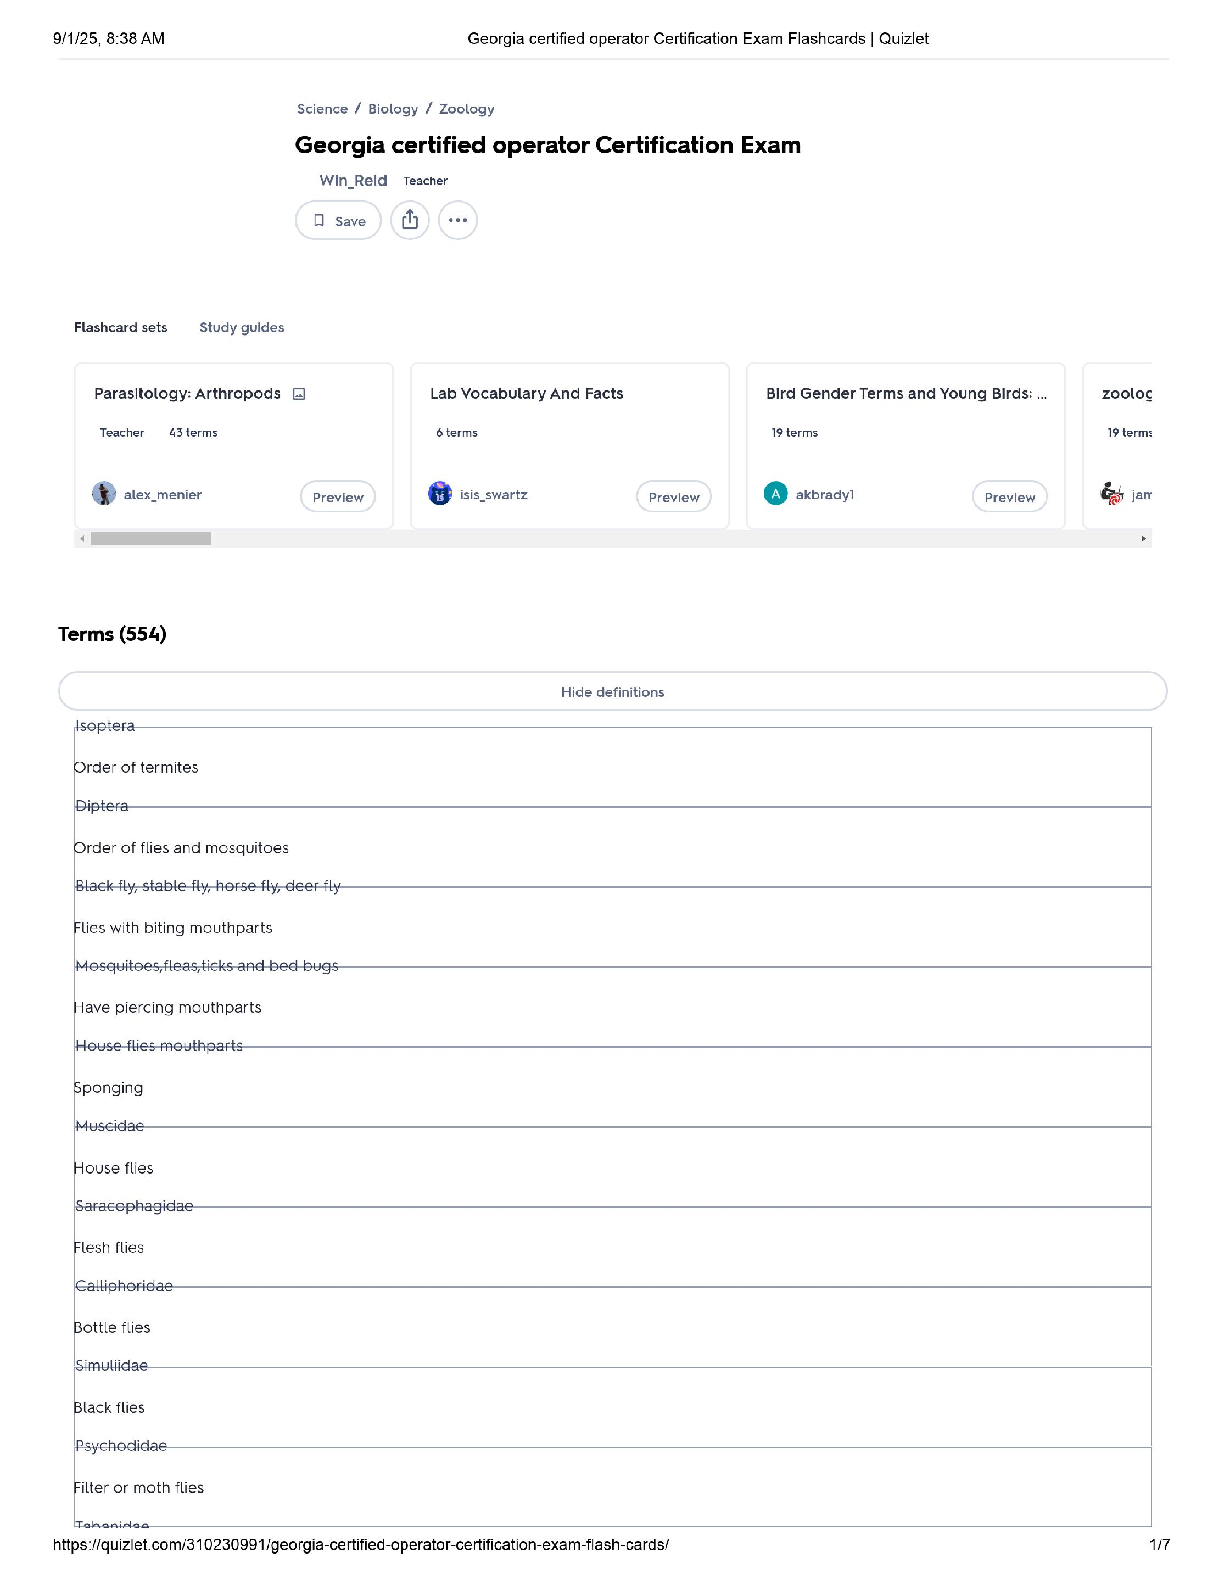Open the three-dot more options menu
The width and height of the screenshot is (1224, 1584).
[x=458, y=220]
